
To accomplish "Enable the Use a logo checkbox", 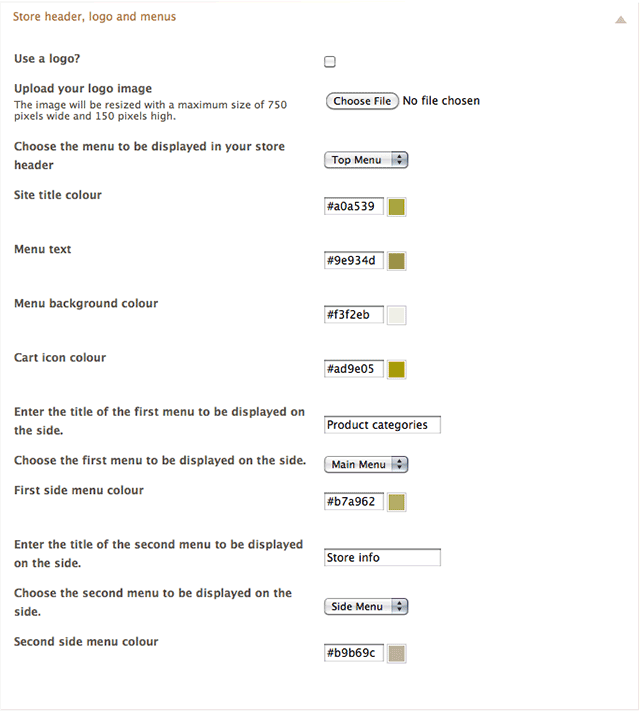I will [x=330, y=62].
